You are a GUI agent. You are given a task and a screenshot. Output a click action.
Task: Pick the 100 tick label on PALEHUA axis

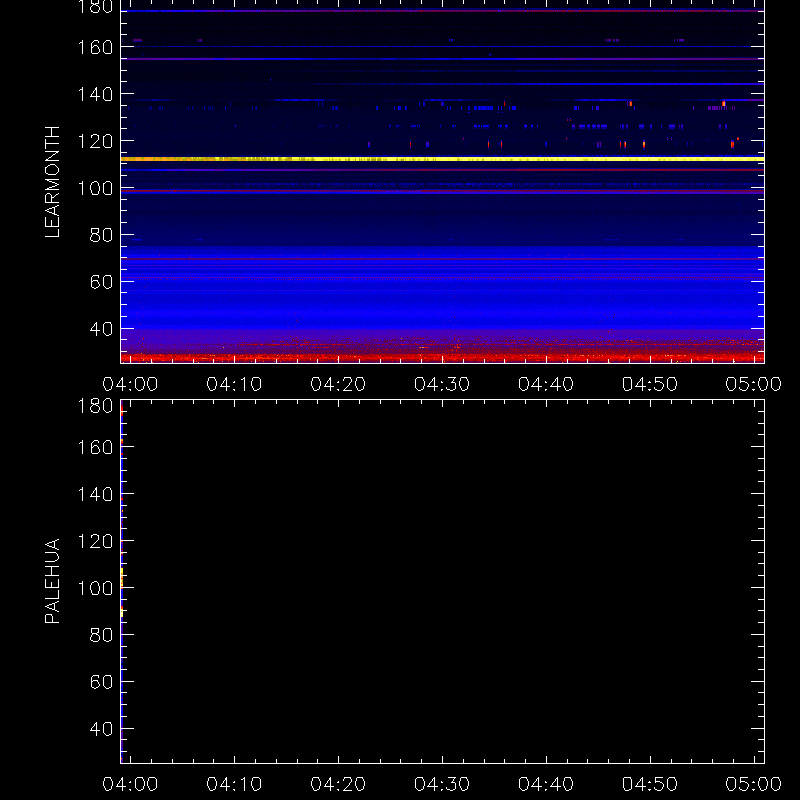pos(95,588)
